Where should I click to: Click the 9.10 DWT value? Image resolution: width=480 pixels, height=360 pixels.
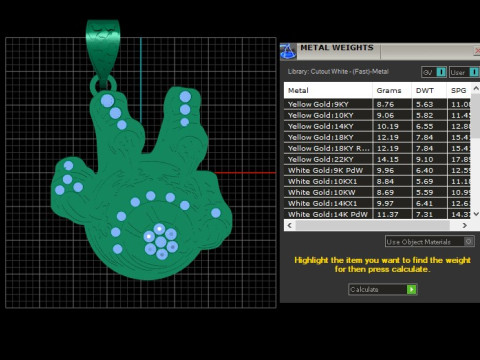tap(425, 159)
